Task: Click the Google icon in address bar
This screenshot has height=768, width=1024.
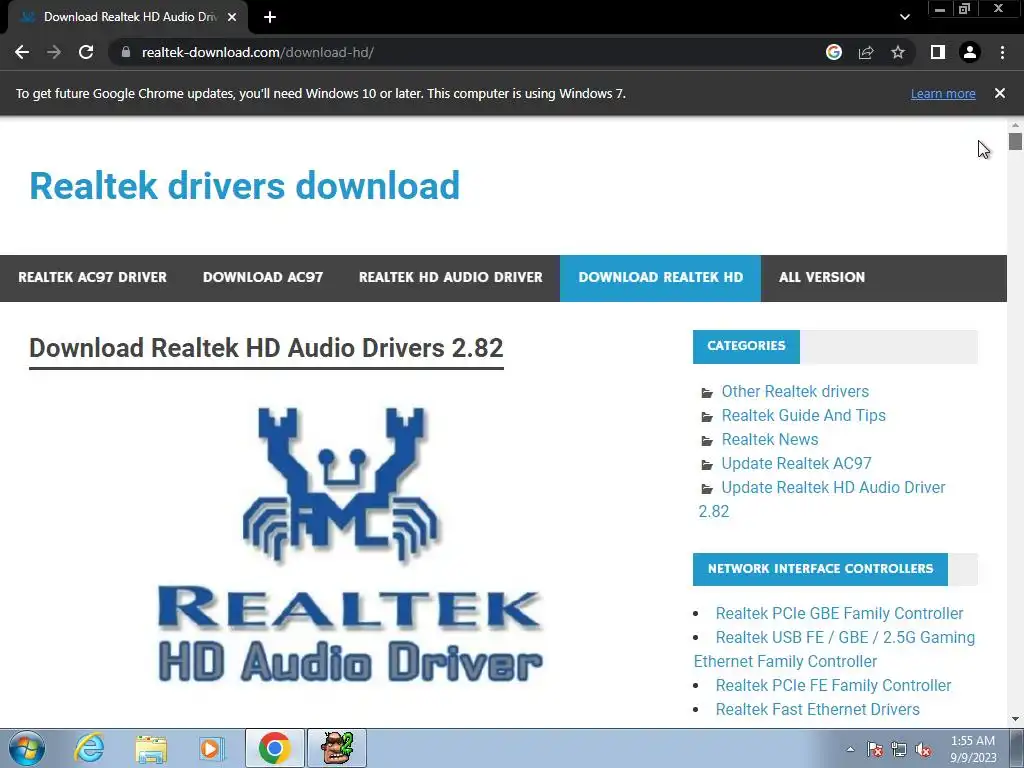Action: pyautogui.click(x=833, y=52)
